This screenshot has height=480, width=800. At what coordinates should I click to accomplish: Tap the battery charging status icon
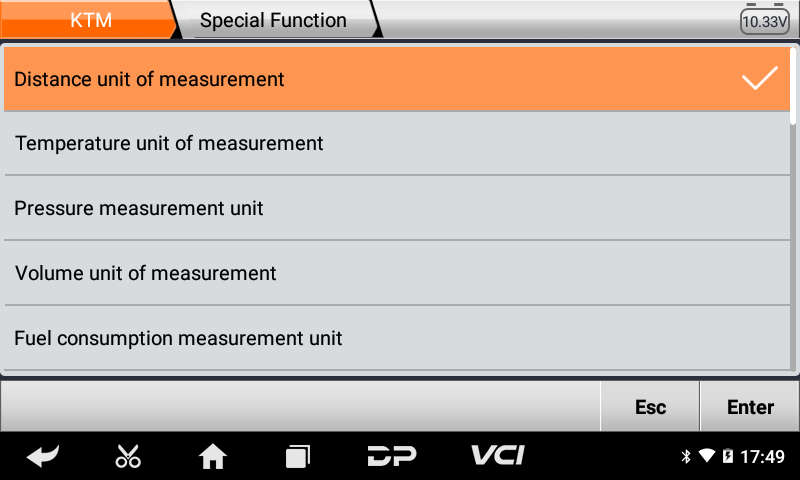click(728, 456)
